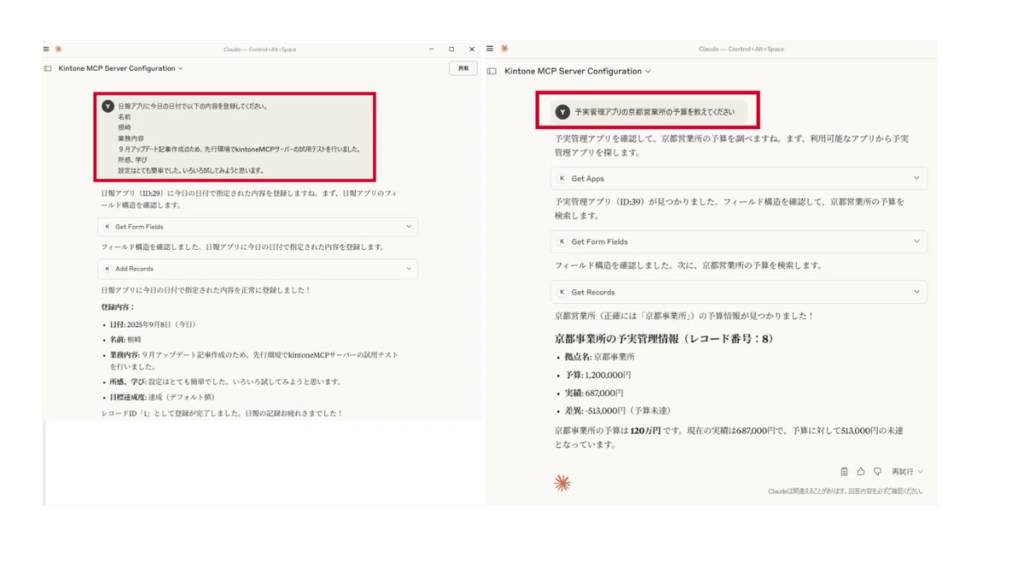Image resolution: width=1024 pixels, height=570 pixels.
Task: Give thumbs up to the response
Action: pyautogui.click(x=861, y=471)
